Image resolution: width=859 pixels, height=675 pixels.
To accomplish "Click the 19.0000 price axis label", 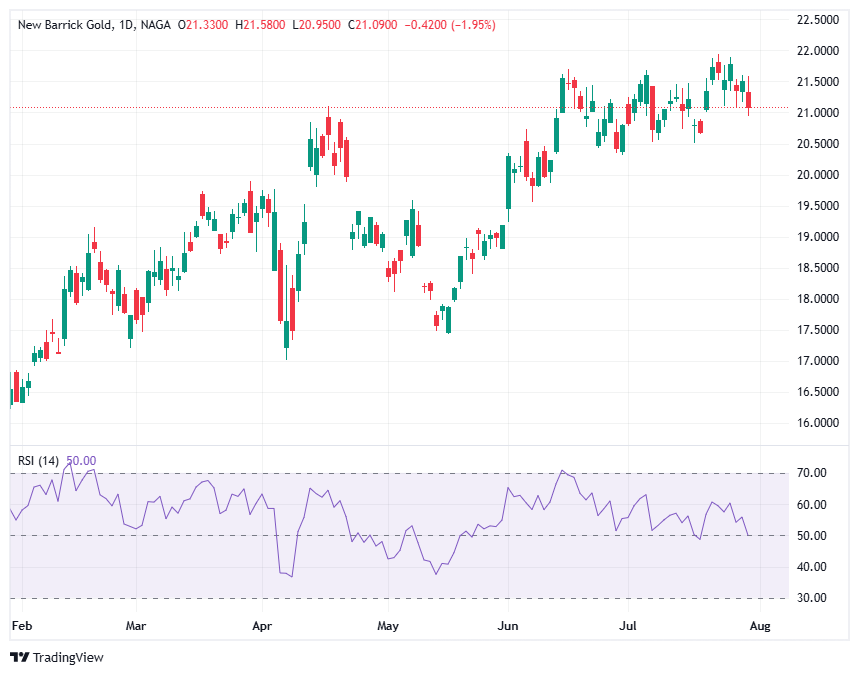I will (x=817, y=237).
